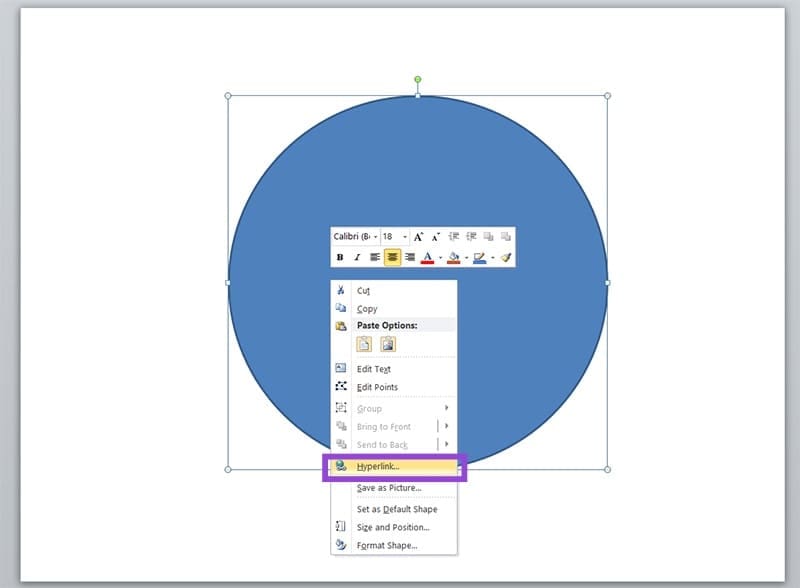
Task: Toggle bold formatting in mini toolbar
Action: tap(340, 258)
